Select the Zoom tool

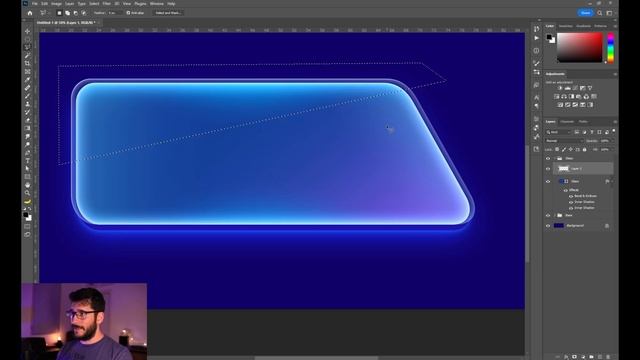click(27, 193)
